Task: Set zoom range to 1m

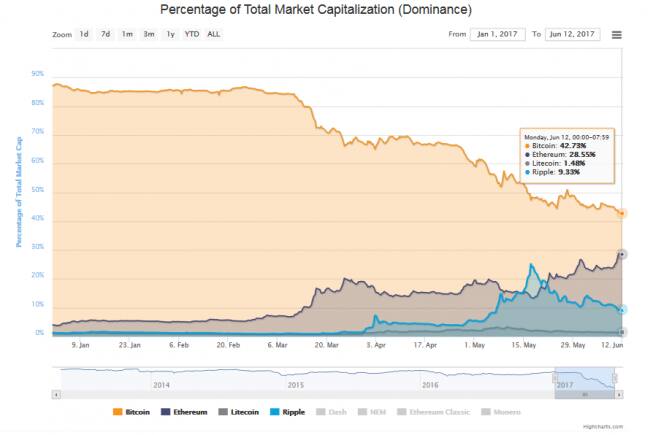Action: (x=127, y=34)
